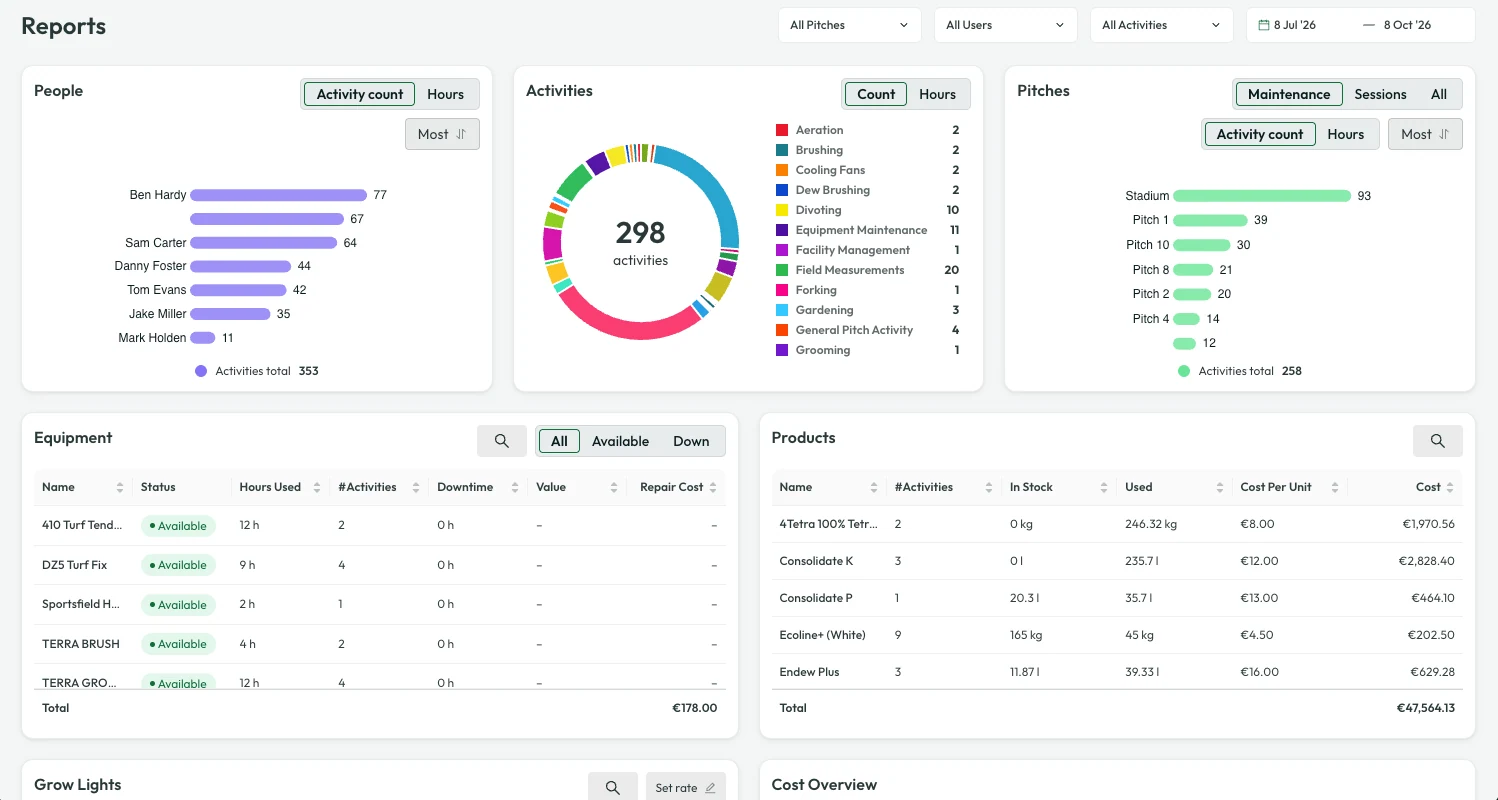1498x800 pixels.
Task: Click sort arrows on Products Cost column
Action: coord(1451,487)
